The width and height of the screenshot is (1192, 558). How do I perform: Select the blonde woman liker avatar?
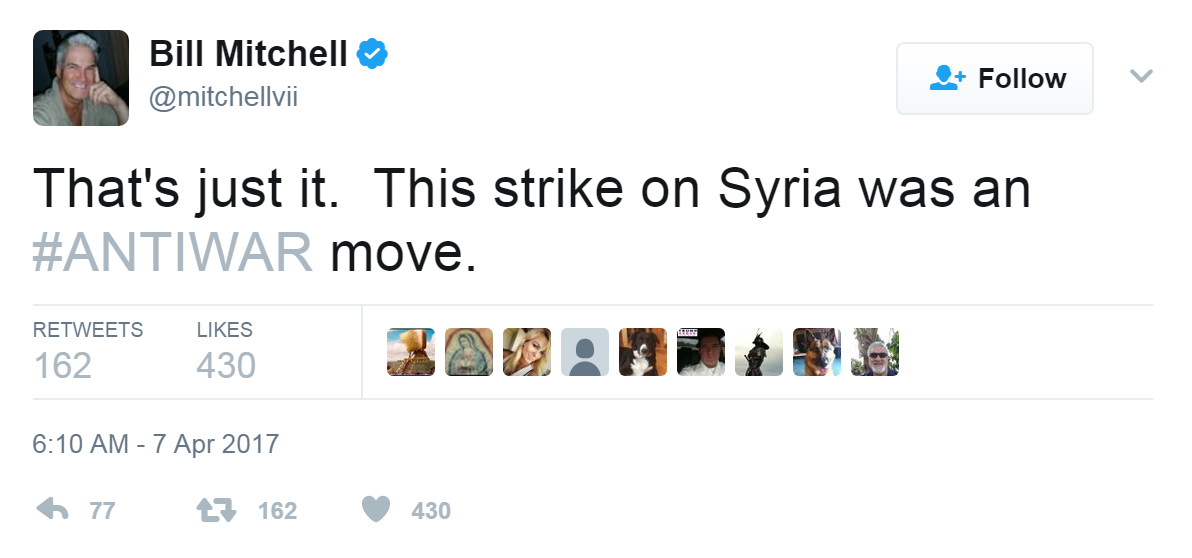(527, 352)
